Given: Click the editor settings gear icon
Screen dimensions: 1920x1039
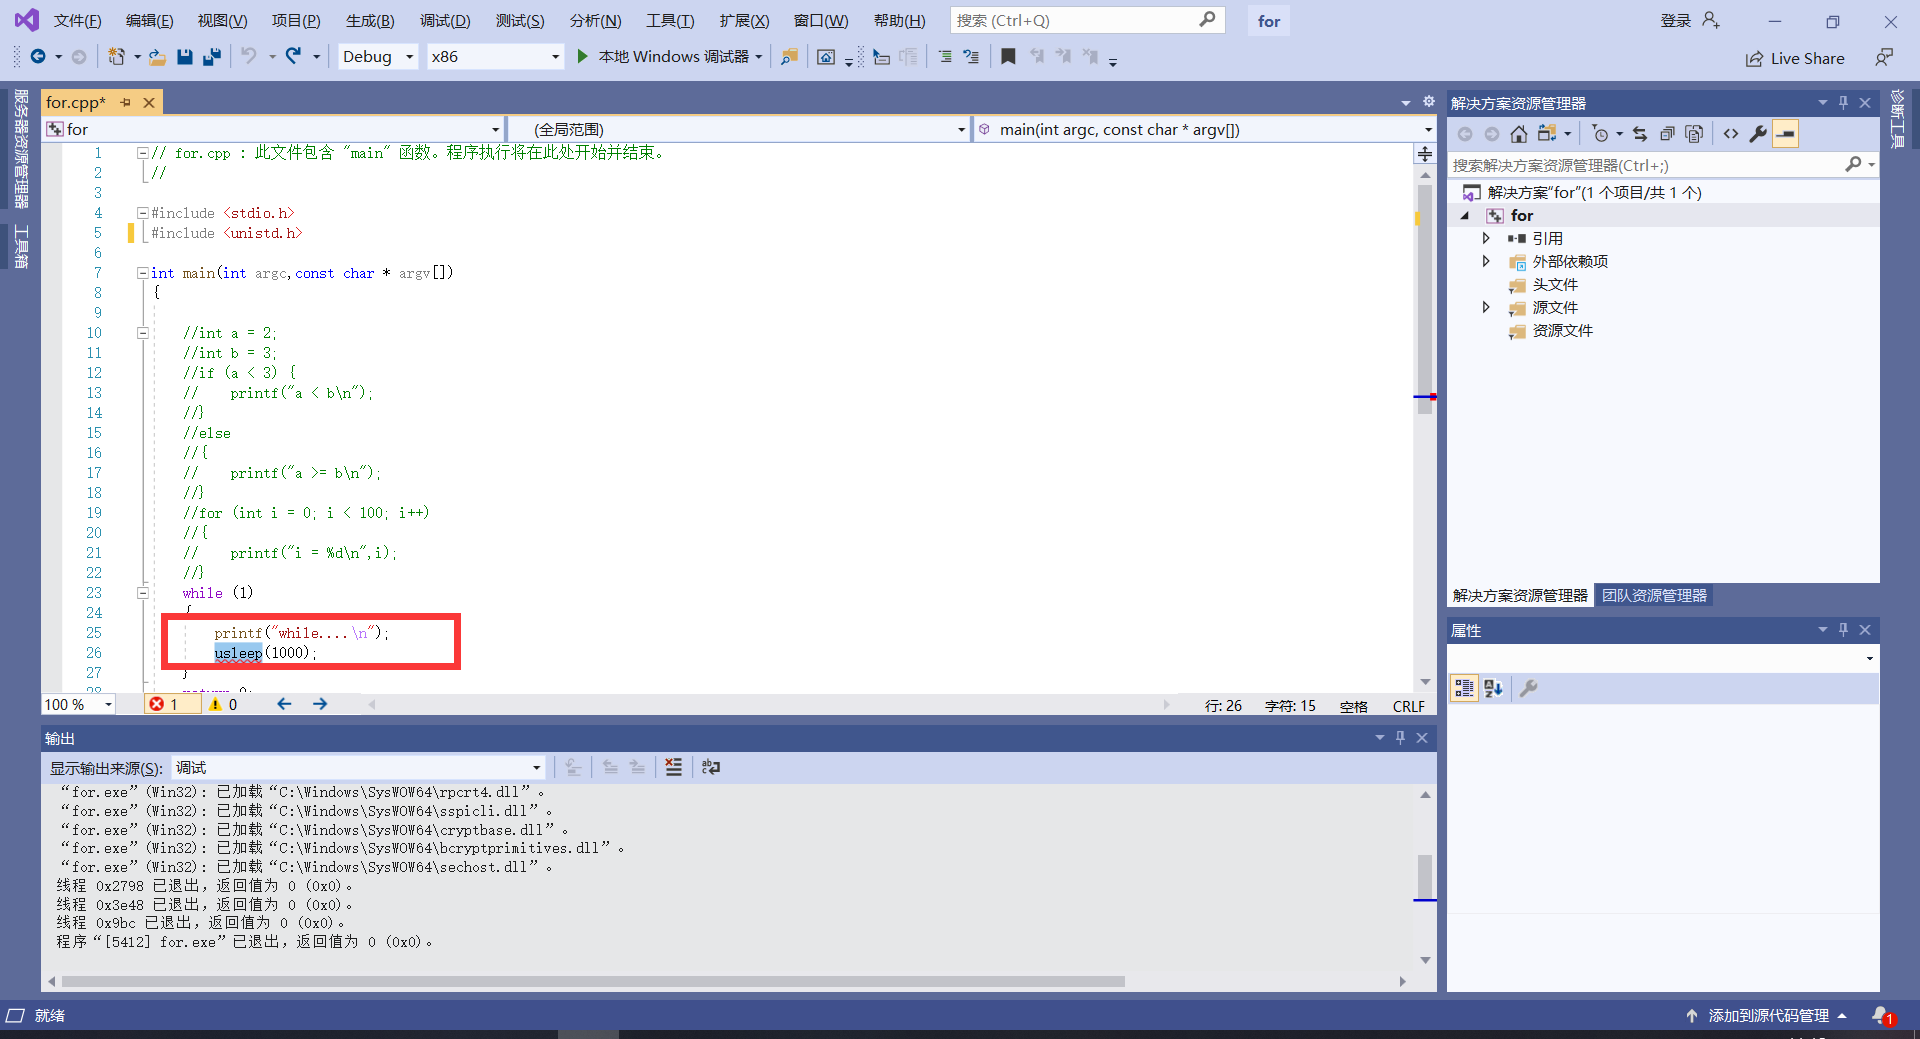Looking at the screenshot, I should pyautogui.click(x=1428, y=102).
